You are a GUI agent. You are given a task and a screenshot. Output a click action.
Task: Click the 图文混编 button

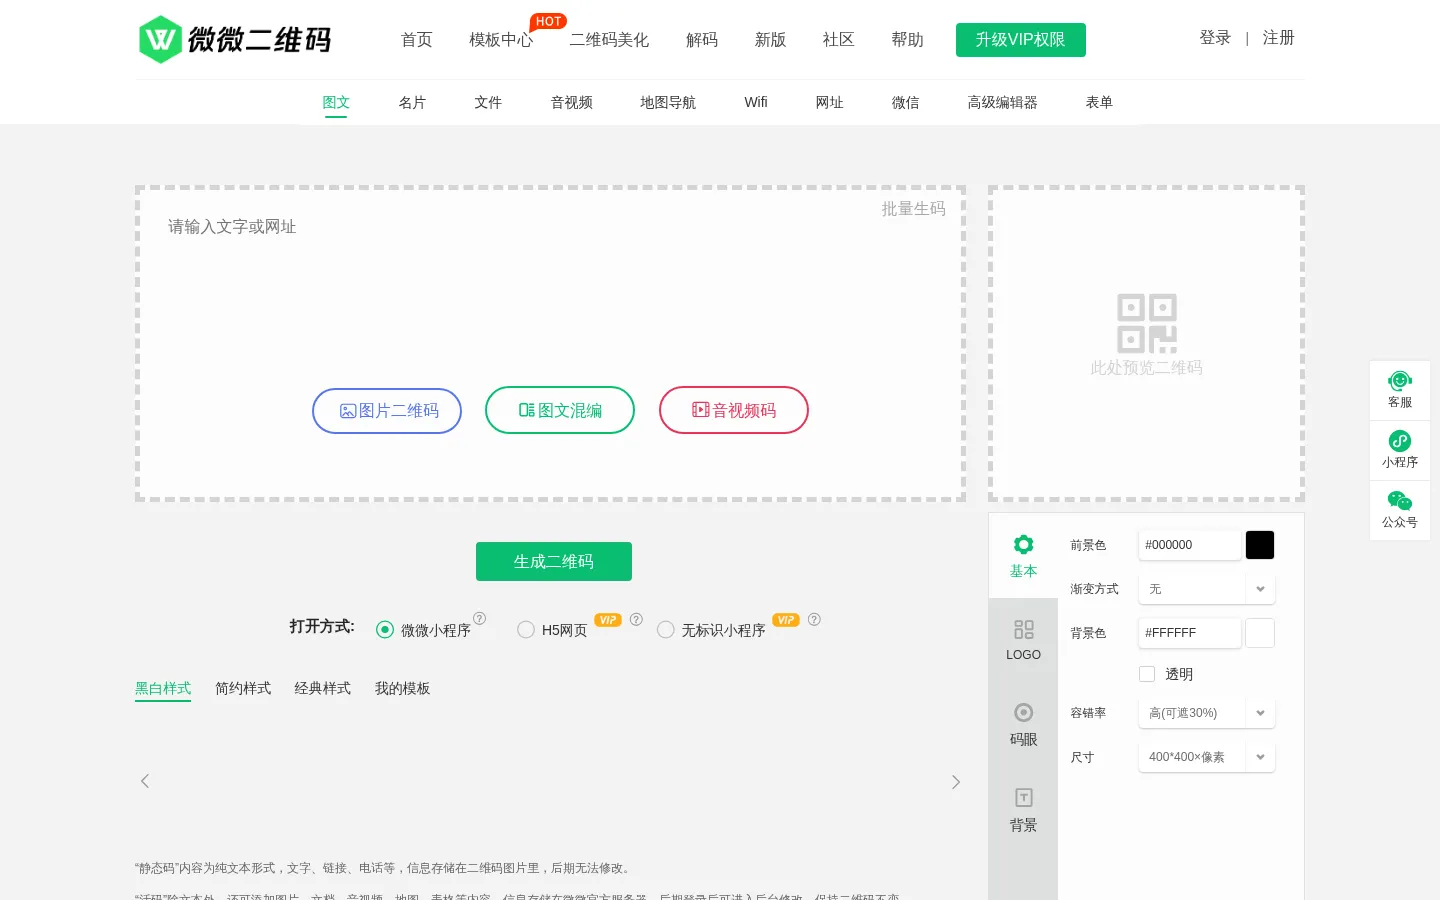click(560, 410)
